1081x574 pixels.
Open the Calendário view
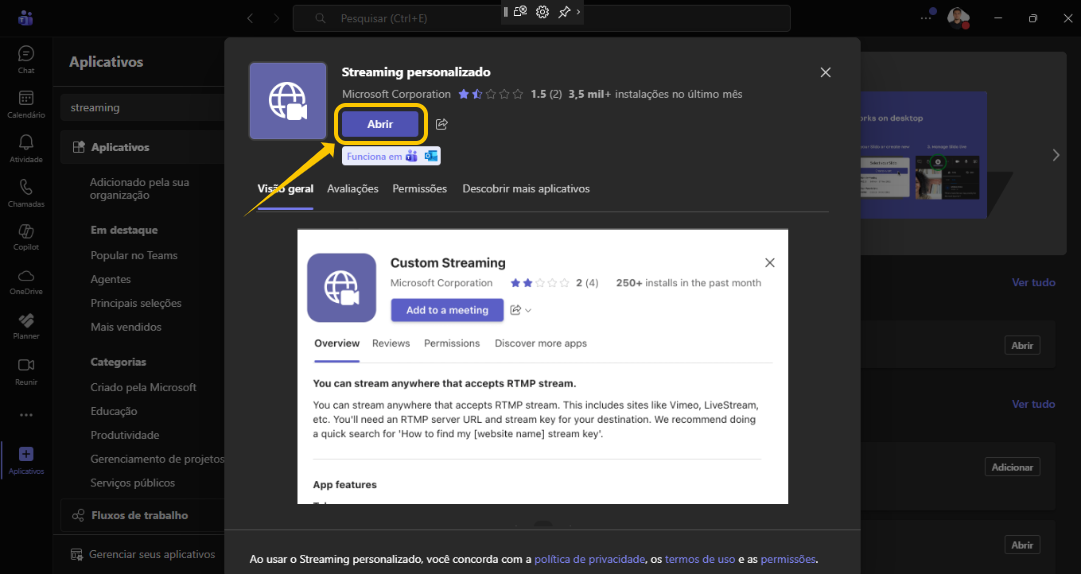click(26, 104)
